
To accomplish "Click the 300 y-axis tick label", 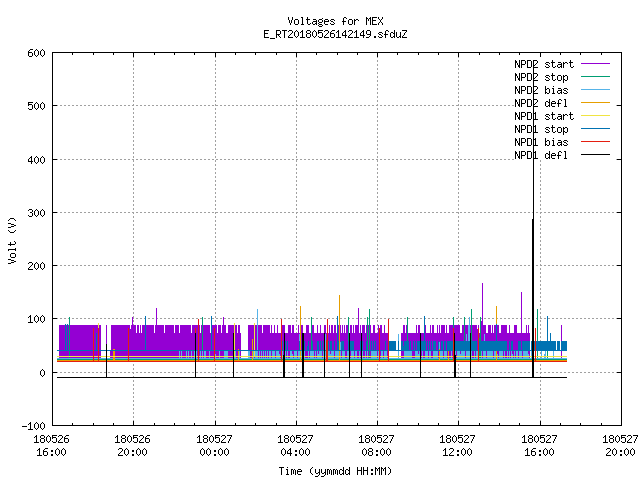I will [x=36, y=213].
